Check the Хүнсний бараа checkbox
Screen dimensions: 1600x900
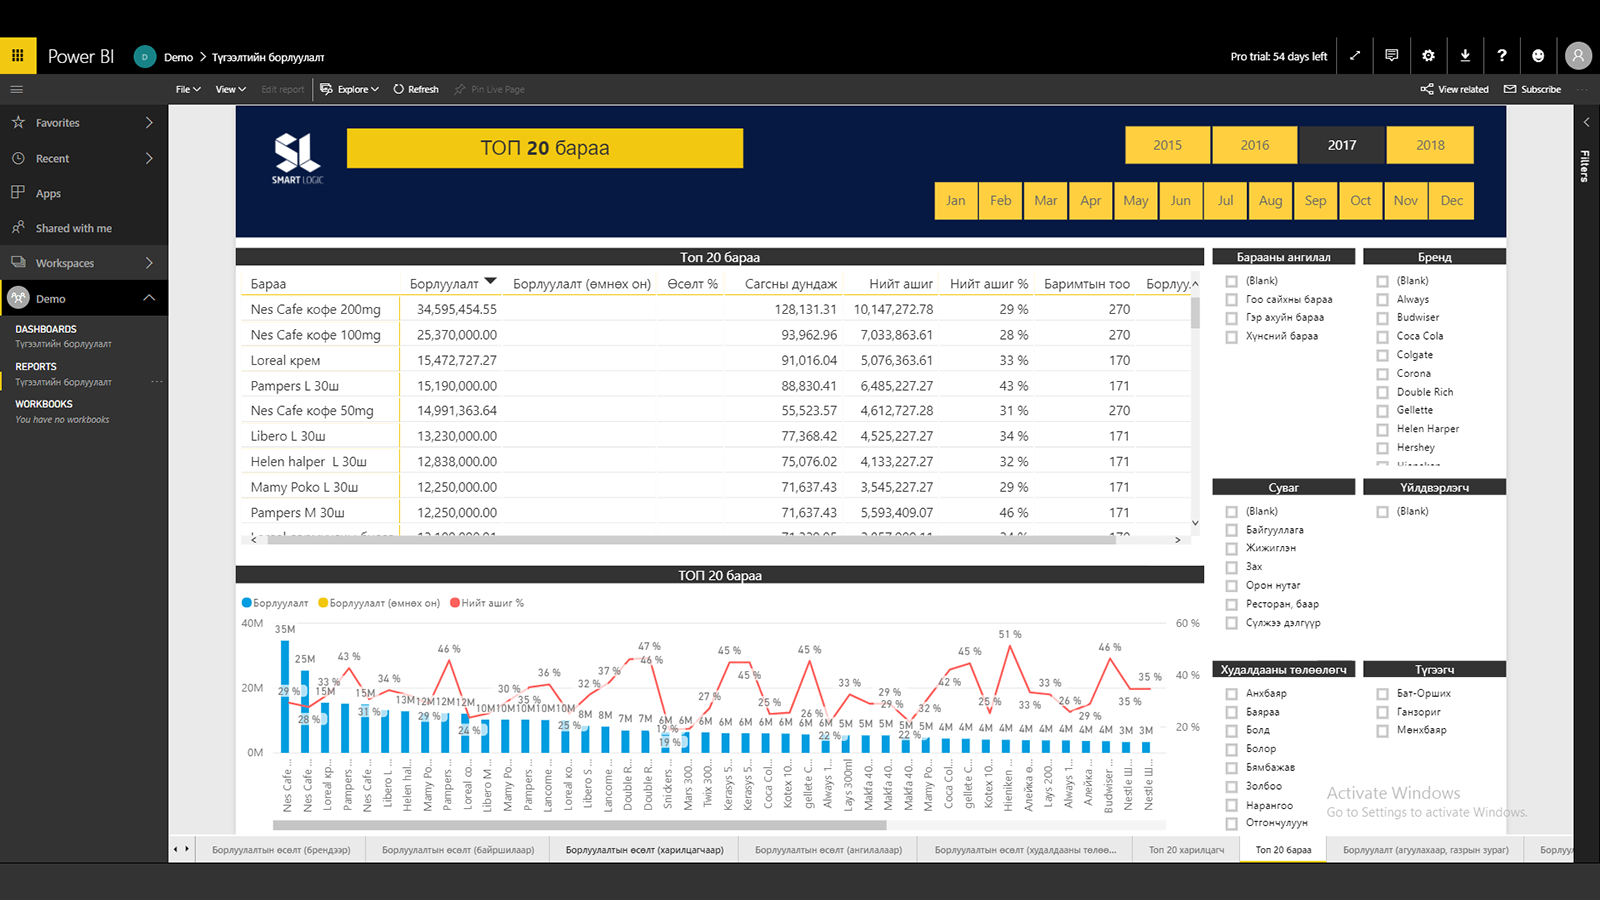[x=1232, y=337]
